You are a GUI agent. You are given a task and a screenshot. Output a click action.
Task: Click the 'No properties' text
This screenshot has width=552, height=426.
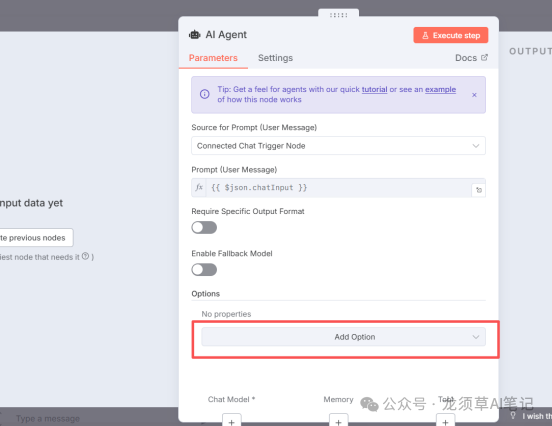pos(226,314)
